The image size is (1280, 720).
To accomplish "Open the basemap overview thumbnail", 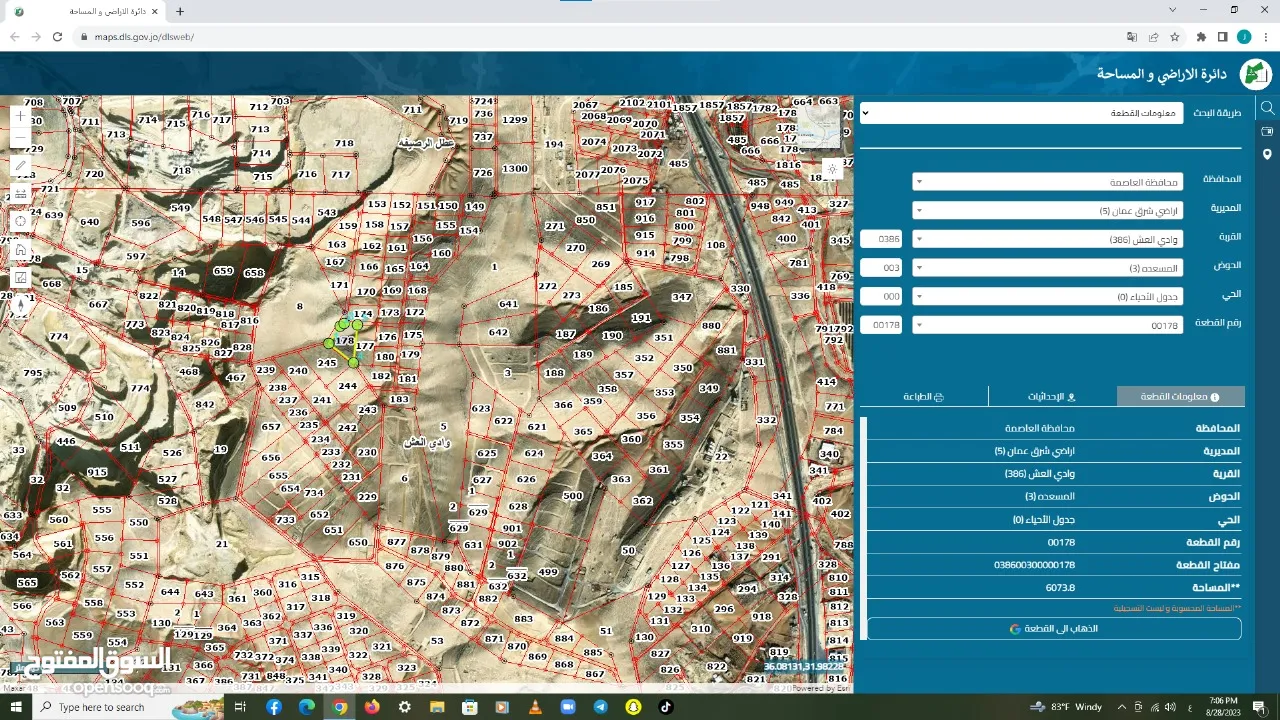I will coord(819,130).
